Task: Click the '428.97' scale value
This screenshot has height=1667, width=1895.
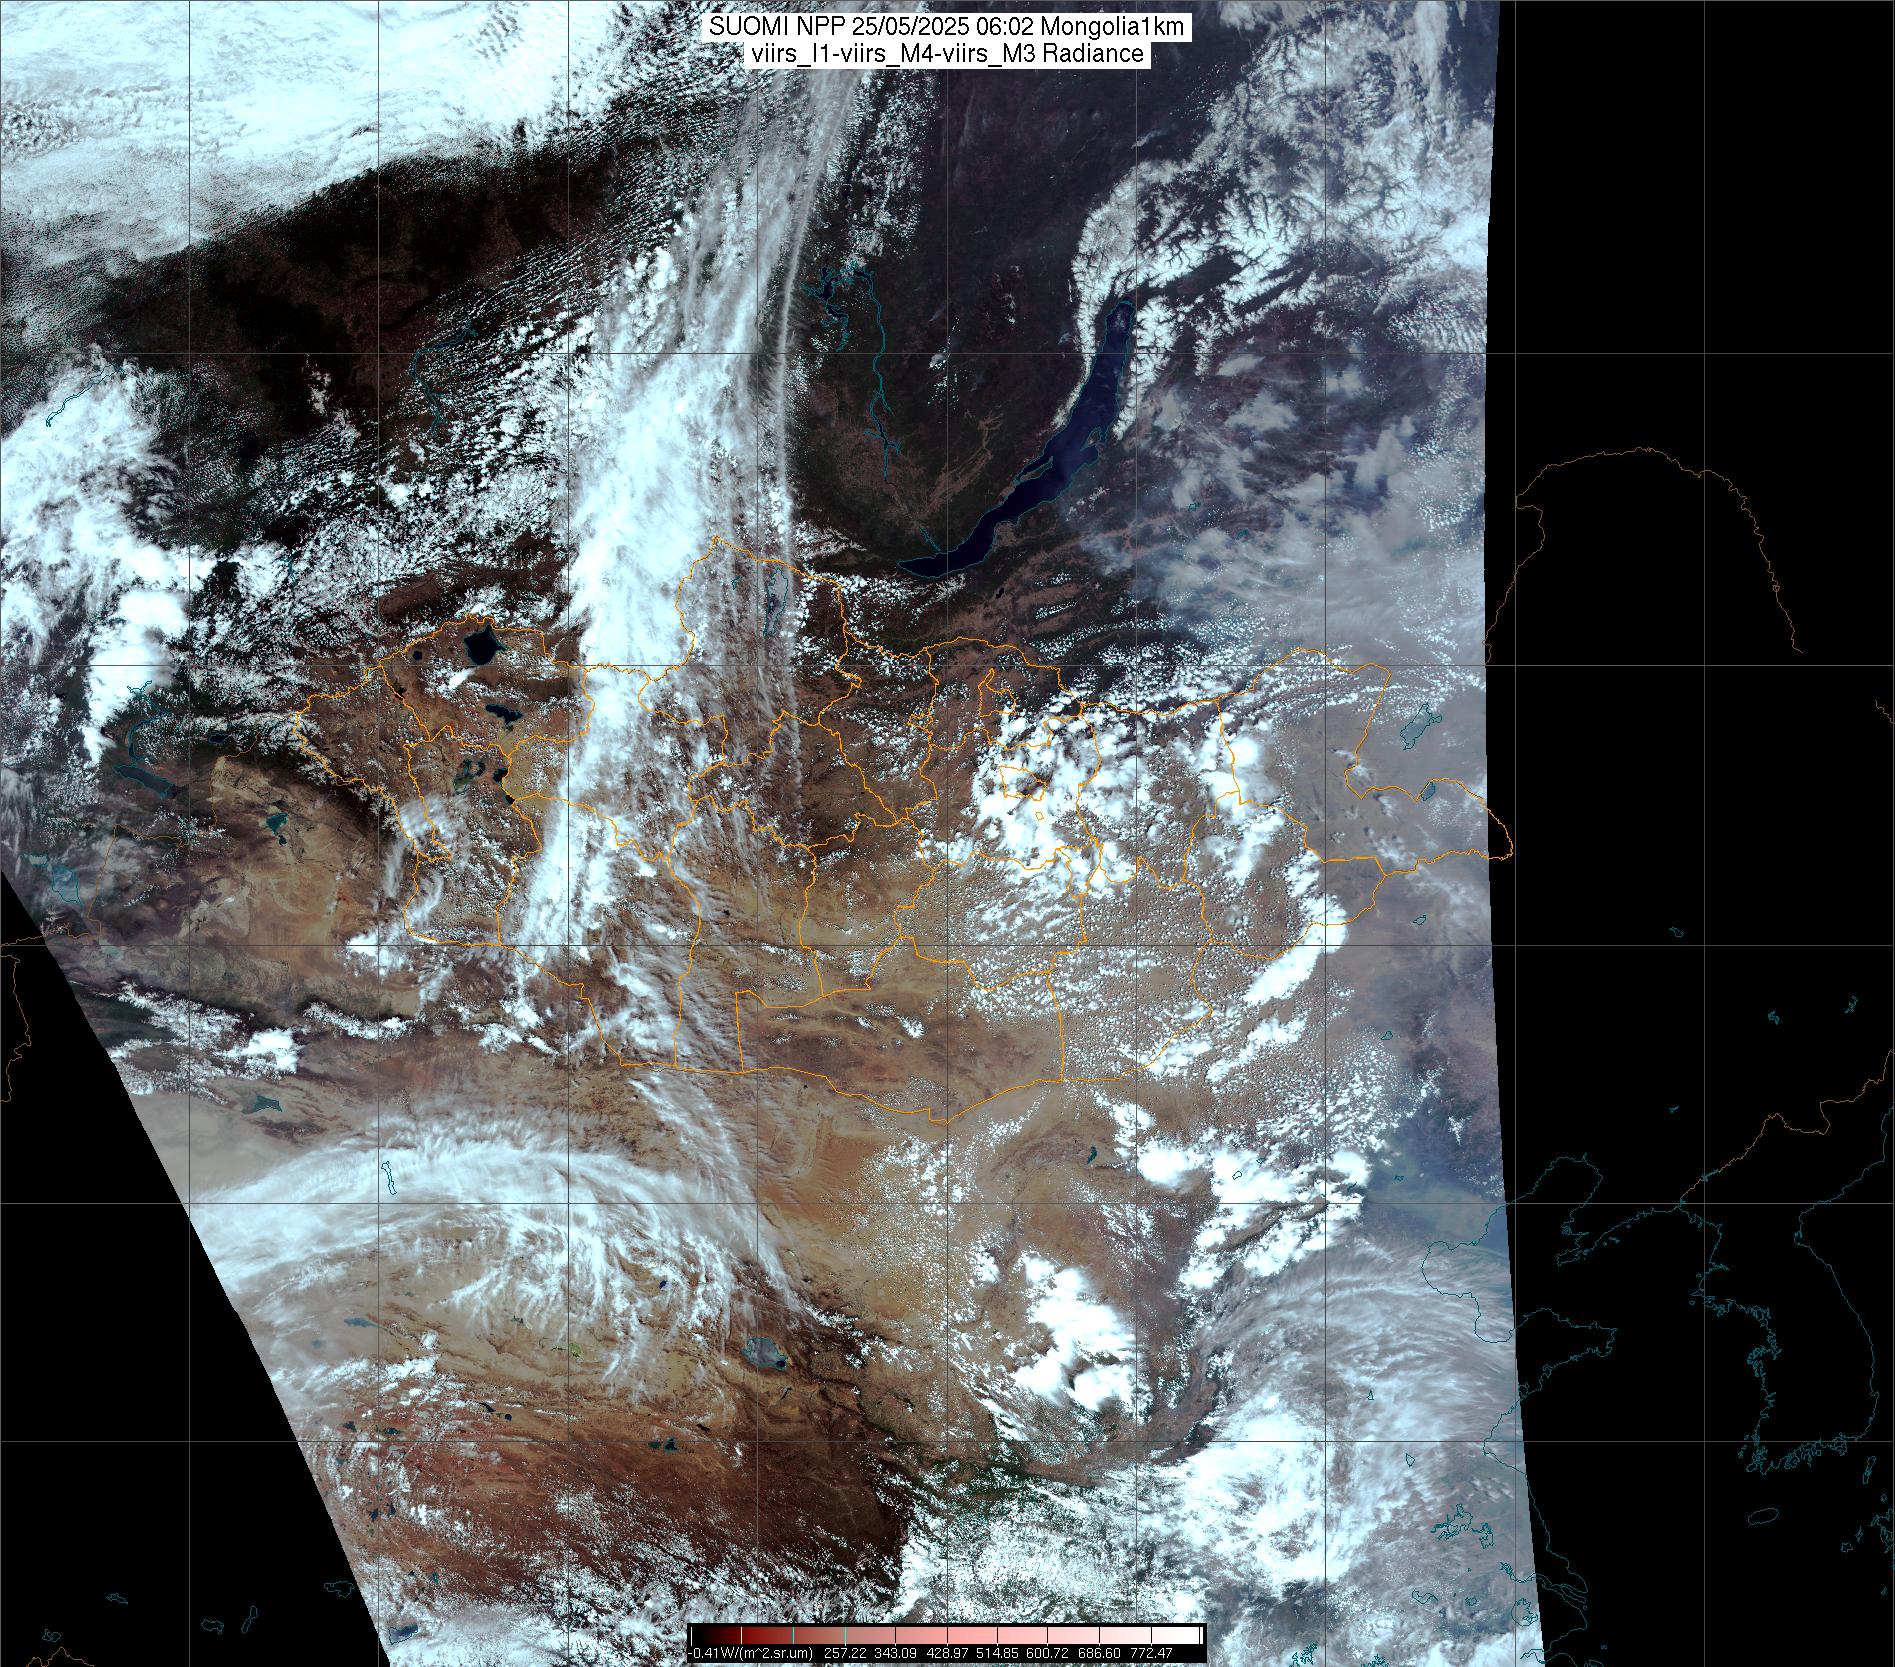Action: (x=947, y=1653)
